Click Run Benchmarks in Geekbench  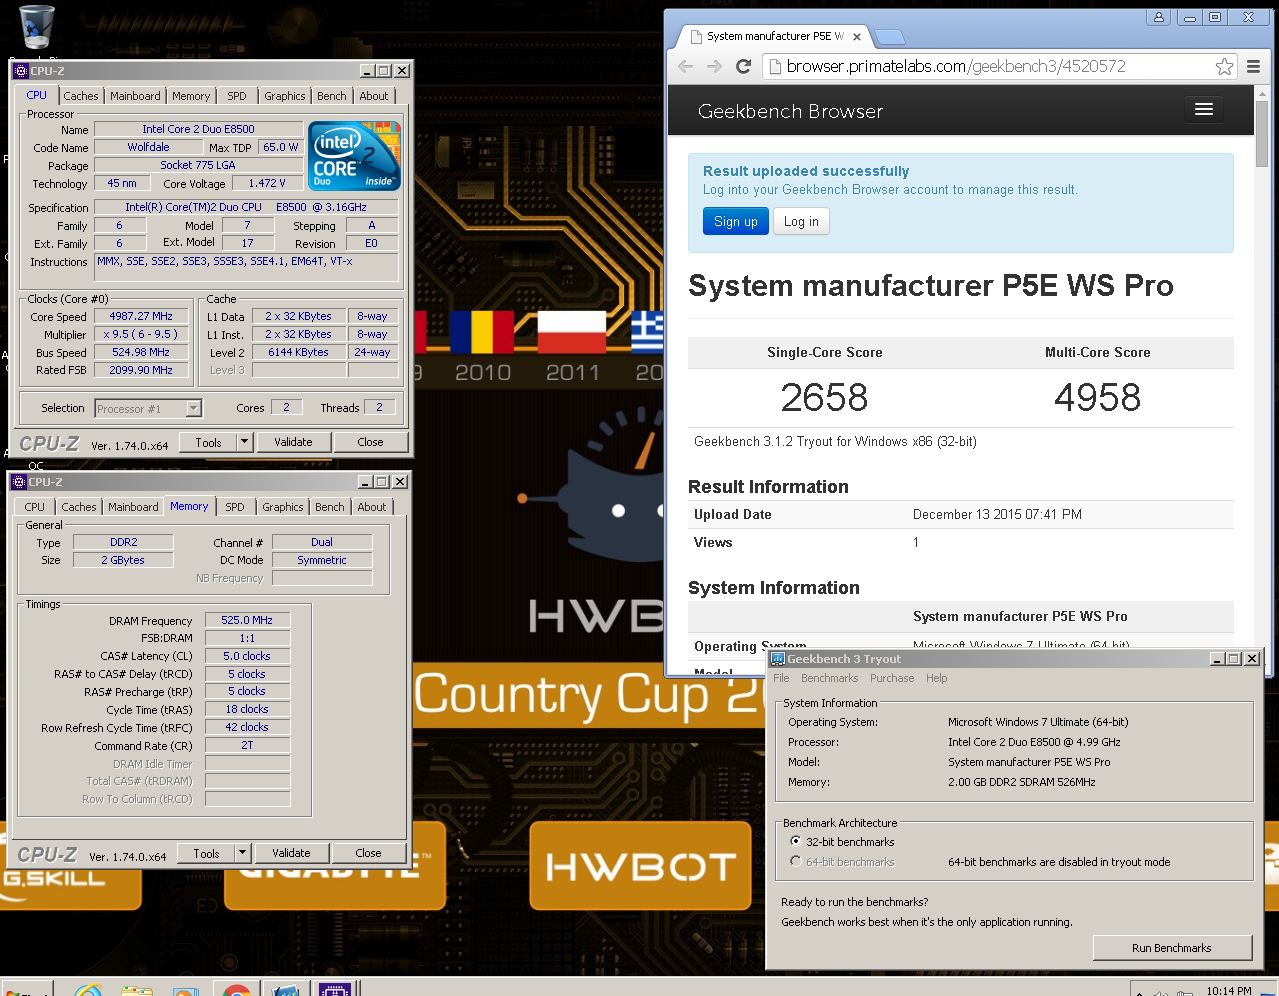point(1172,948)
